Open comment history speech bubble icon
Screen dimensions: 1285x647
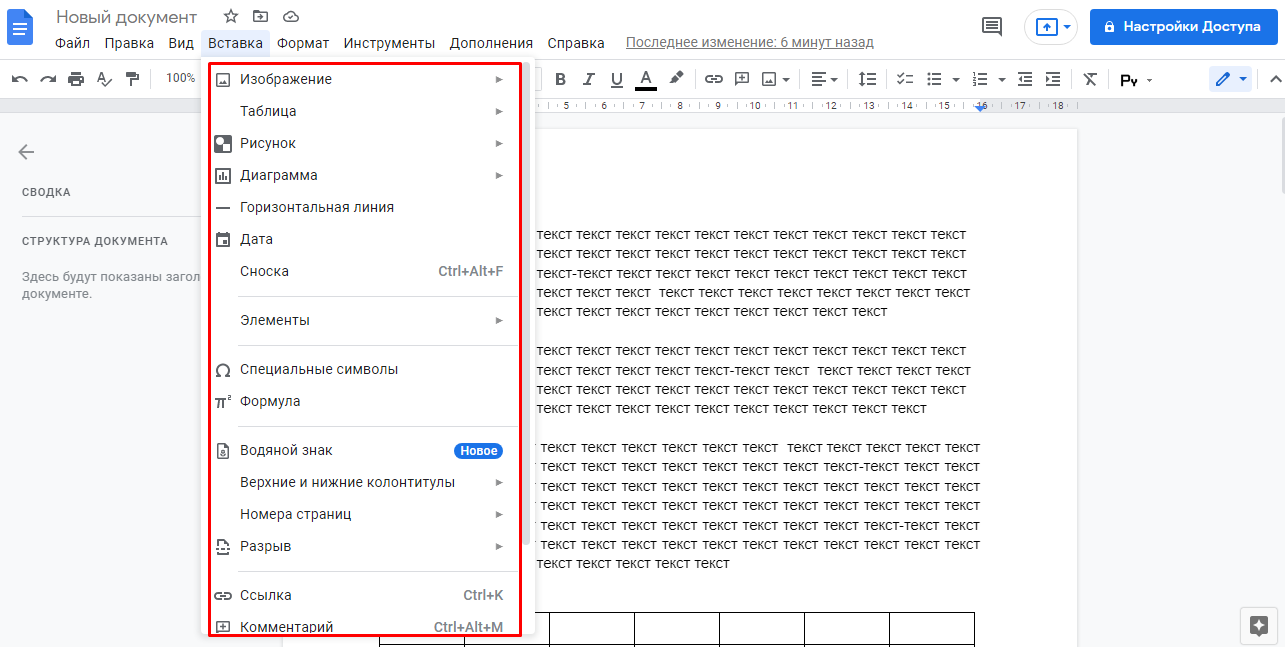pos(992,27)
